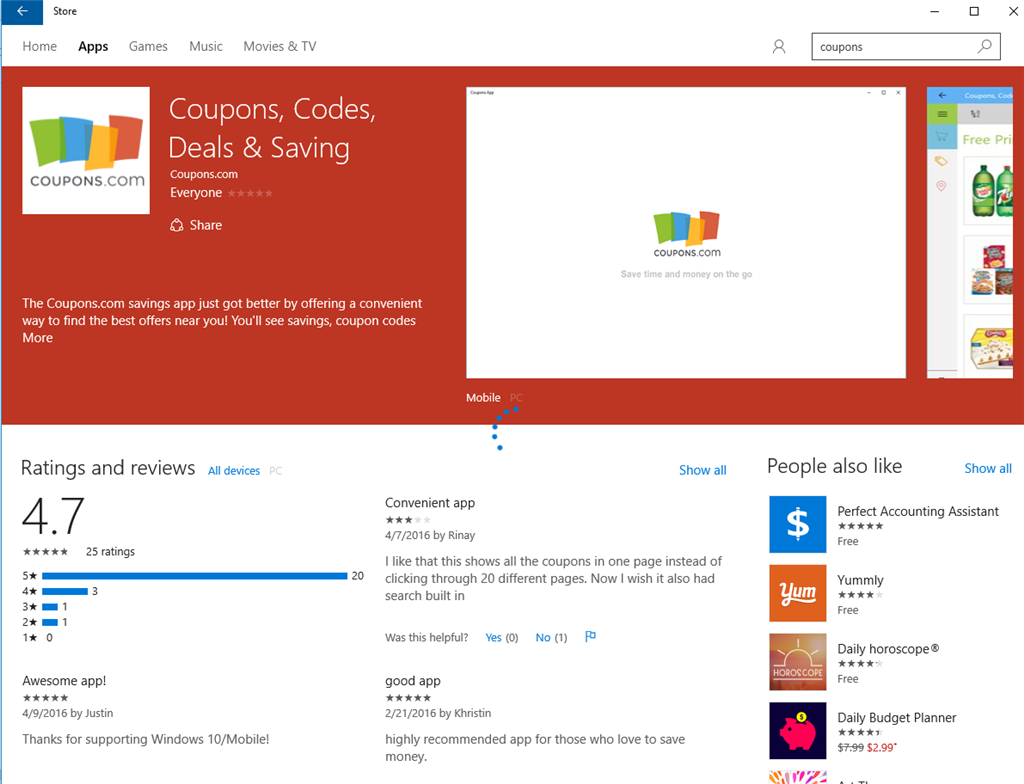Go to the Music tab
This screenshot has height=784, width=1024.
206,46
